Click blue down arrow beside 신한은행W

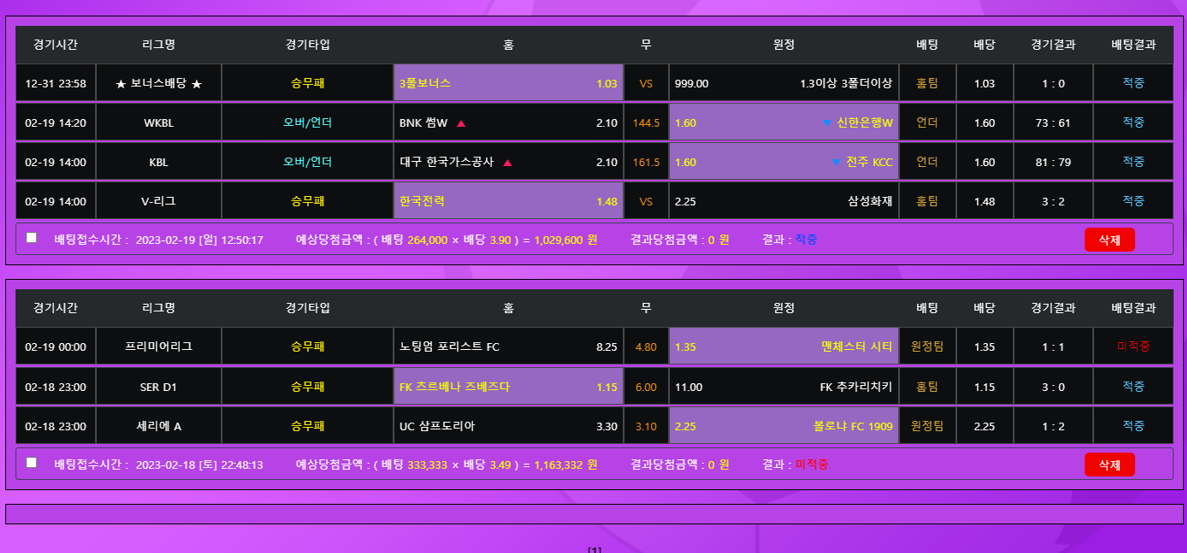pos(826,123)
